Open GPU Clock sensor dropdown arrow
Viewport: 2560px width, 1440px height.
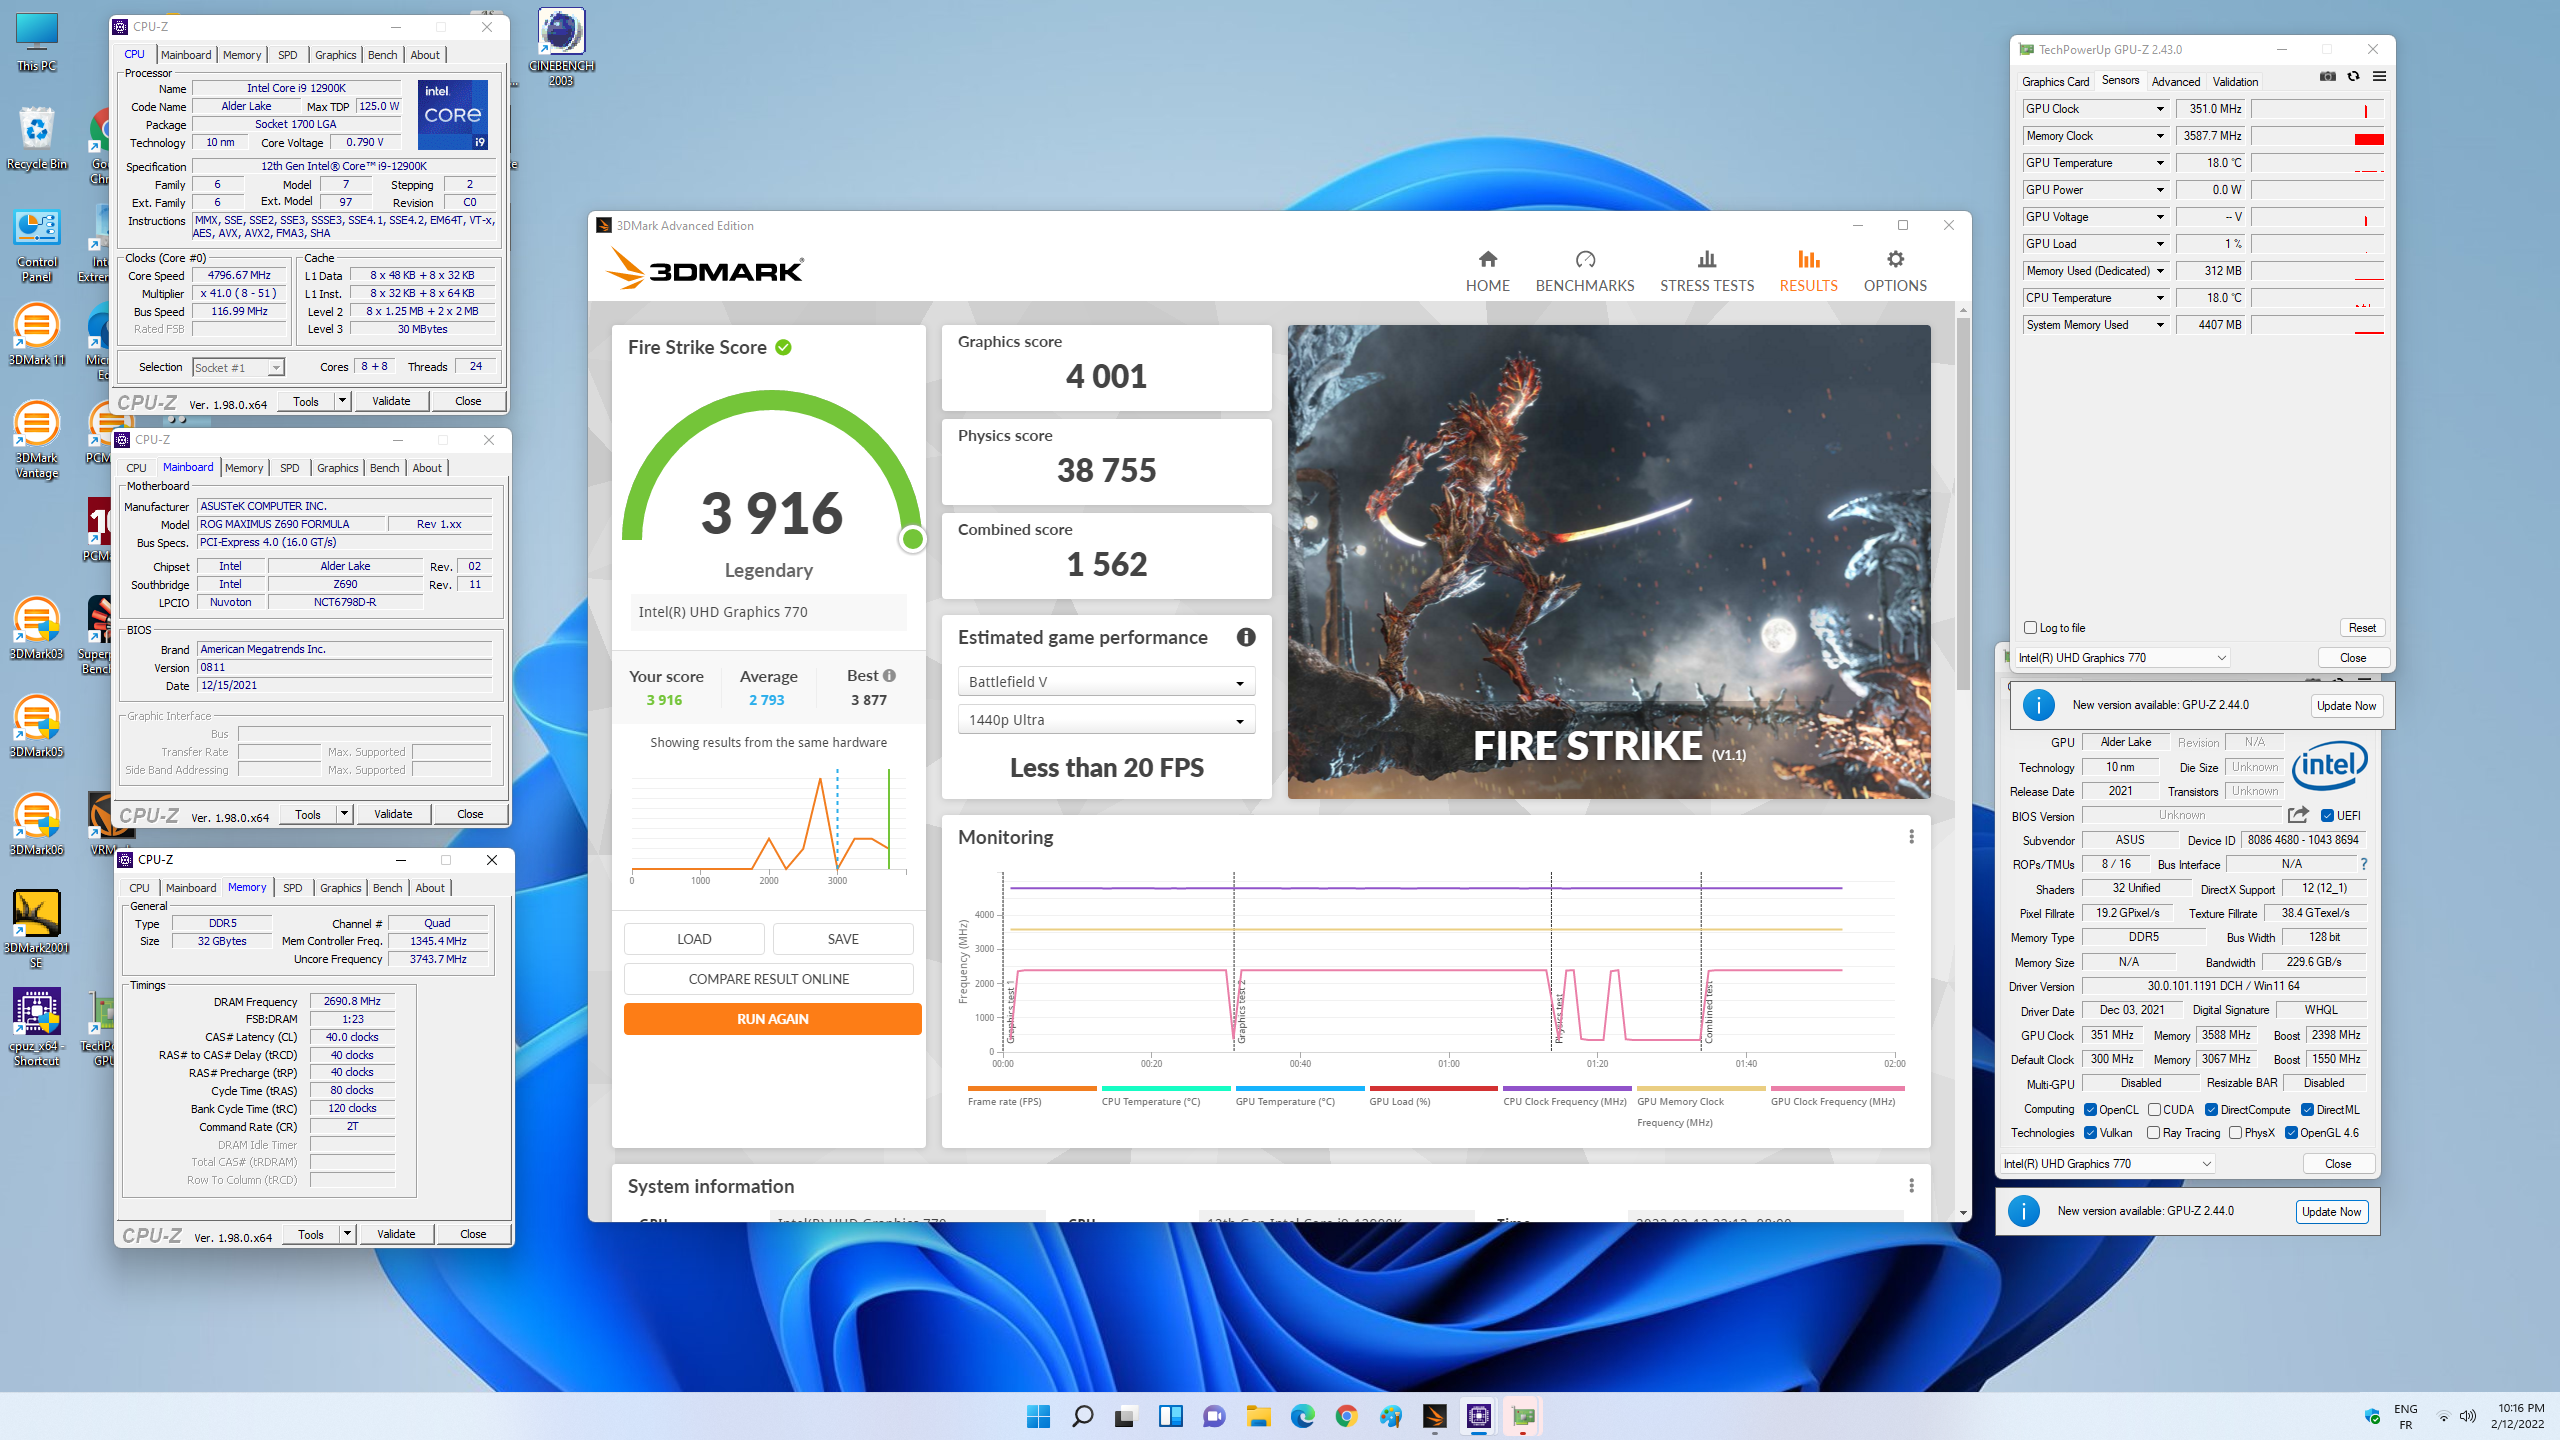click(2160, 109)
